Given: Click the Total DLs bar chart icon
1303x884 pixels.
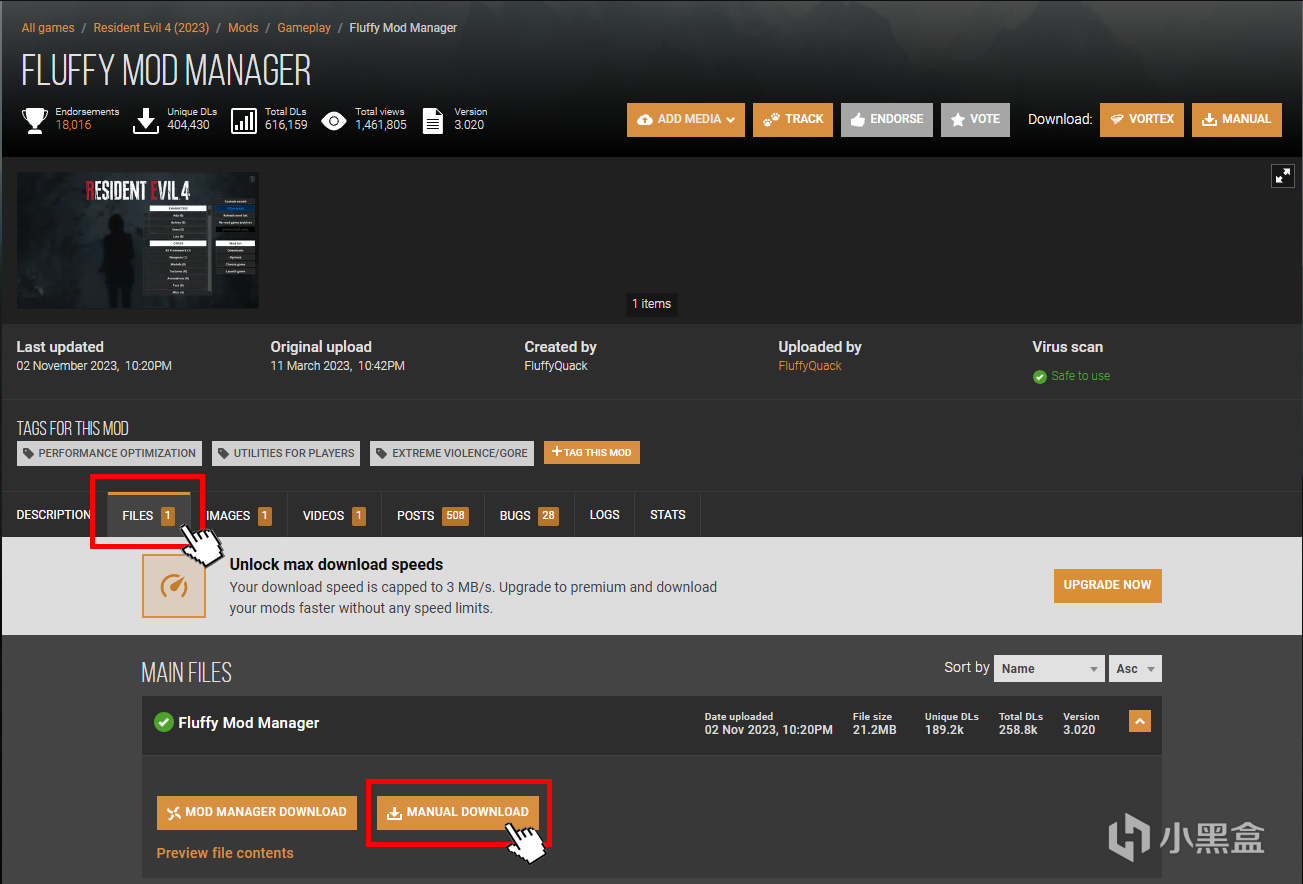Looking at the screenshot, I should (x=244, y=120).
